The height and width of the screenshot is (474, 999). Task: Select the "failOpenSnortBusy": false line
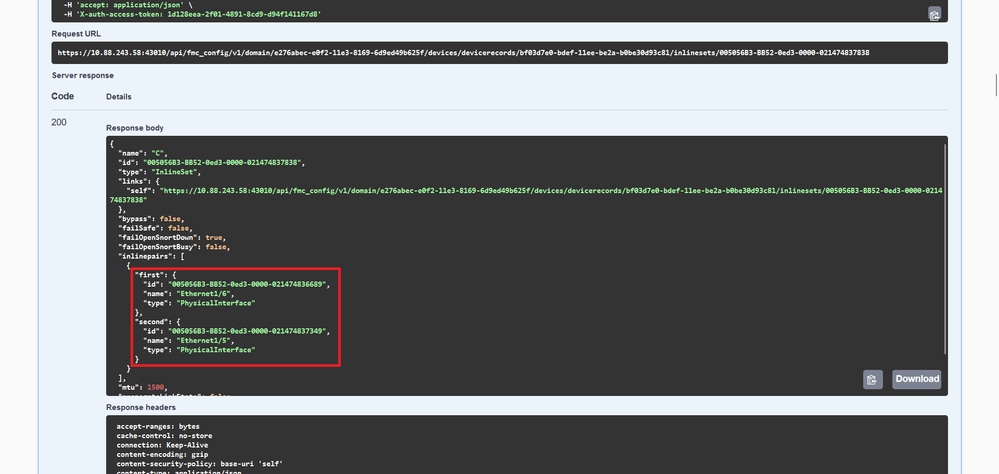point(173,247)
